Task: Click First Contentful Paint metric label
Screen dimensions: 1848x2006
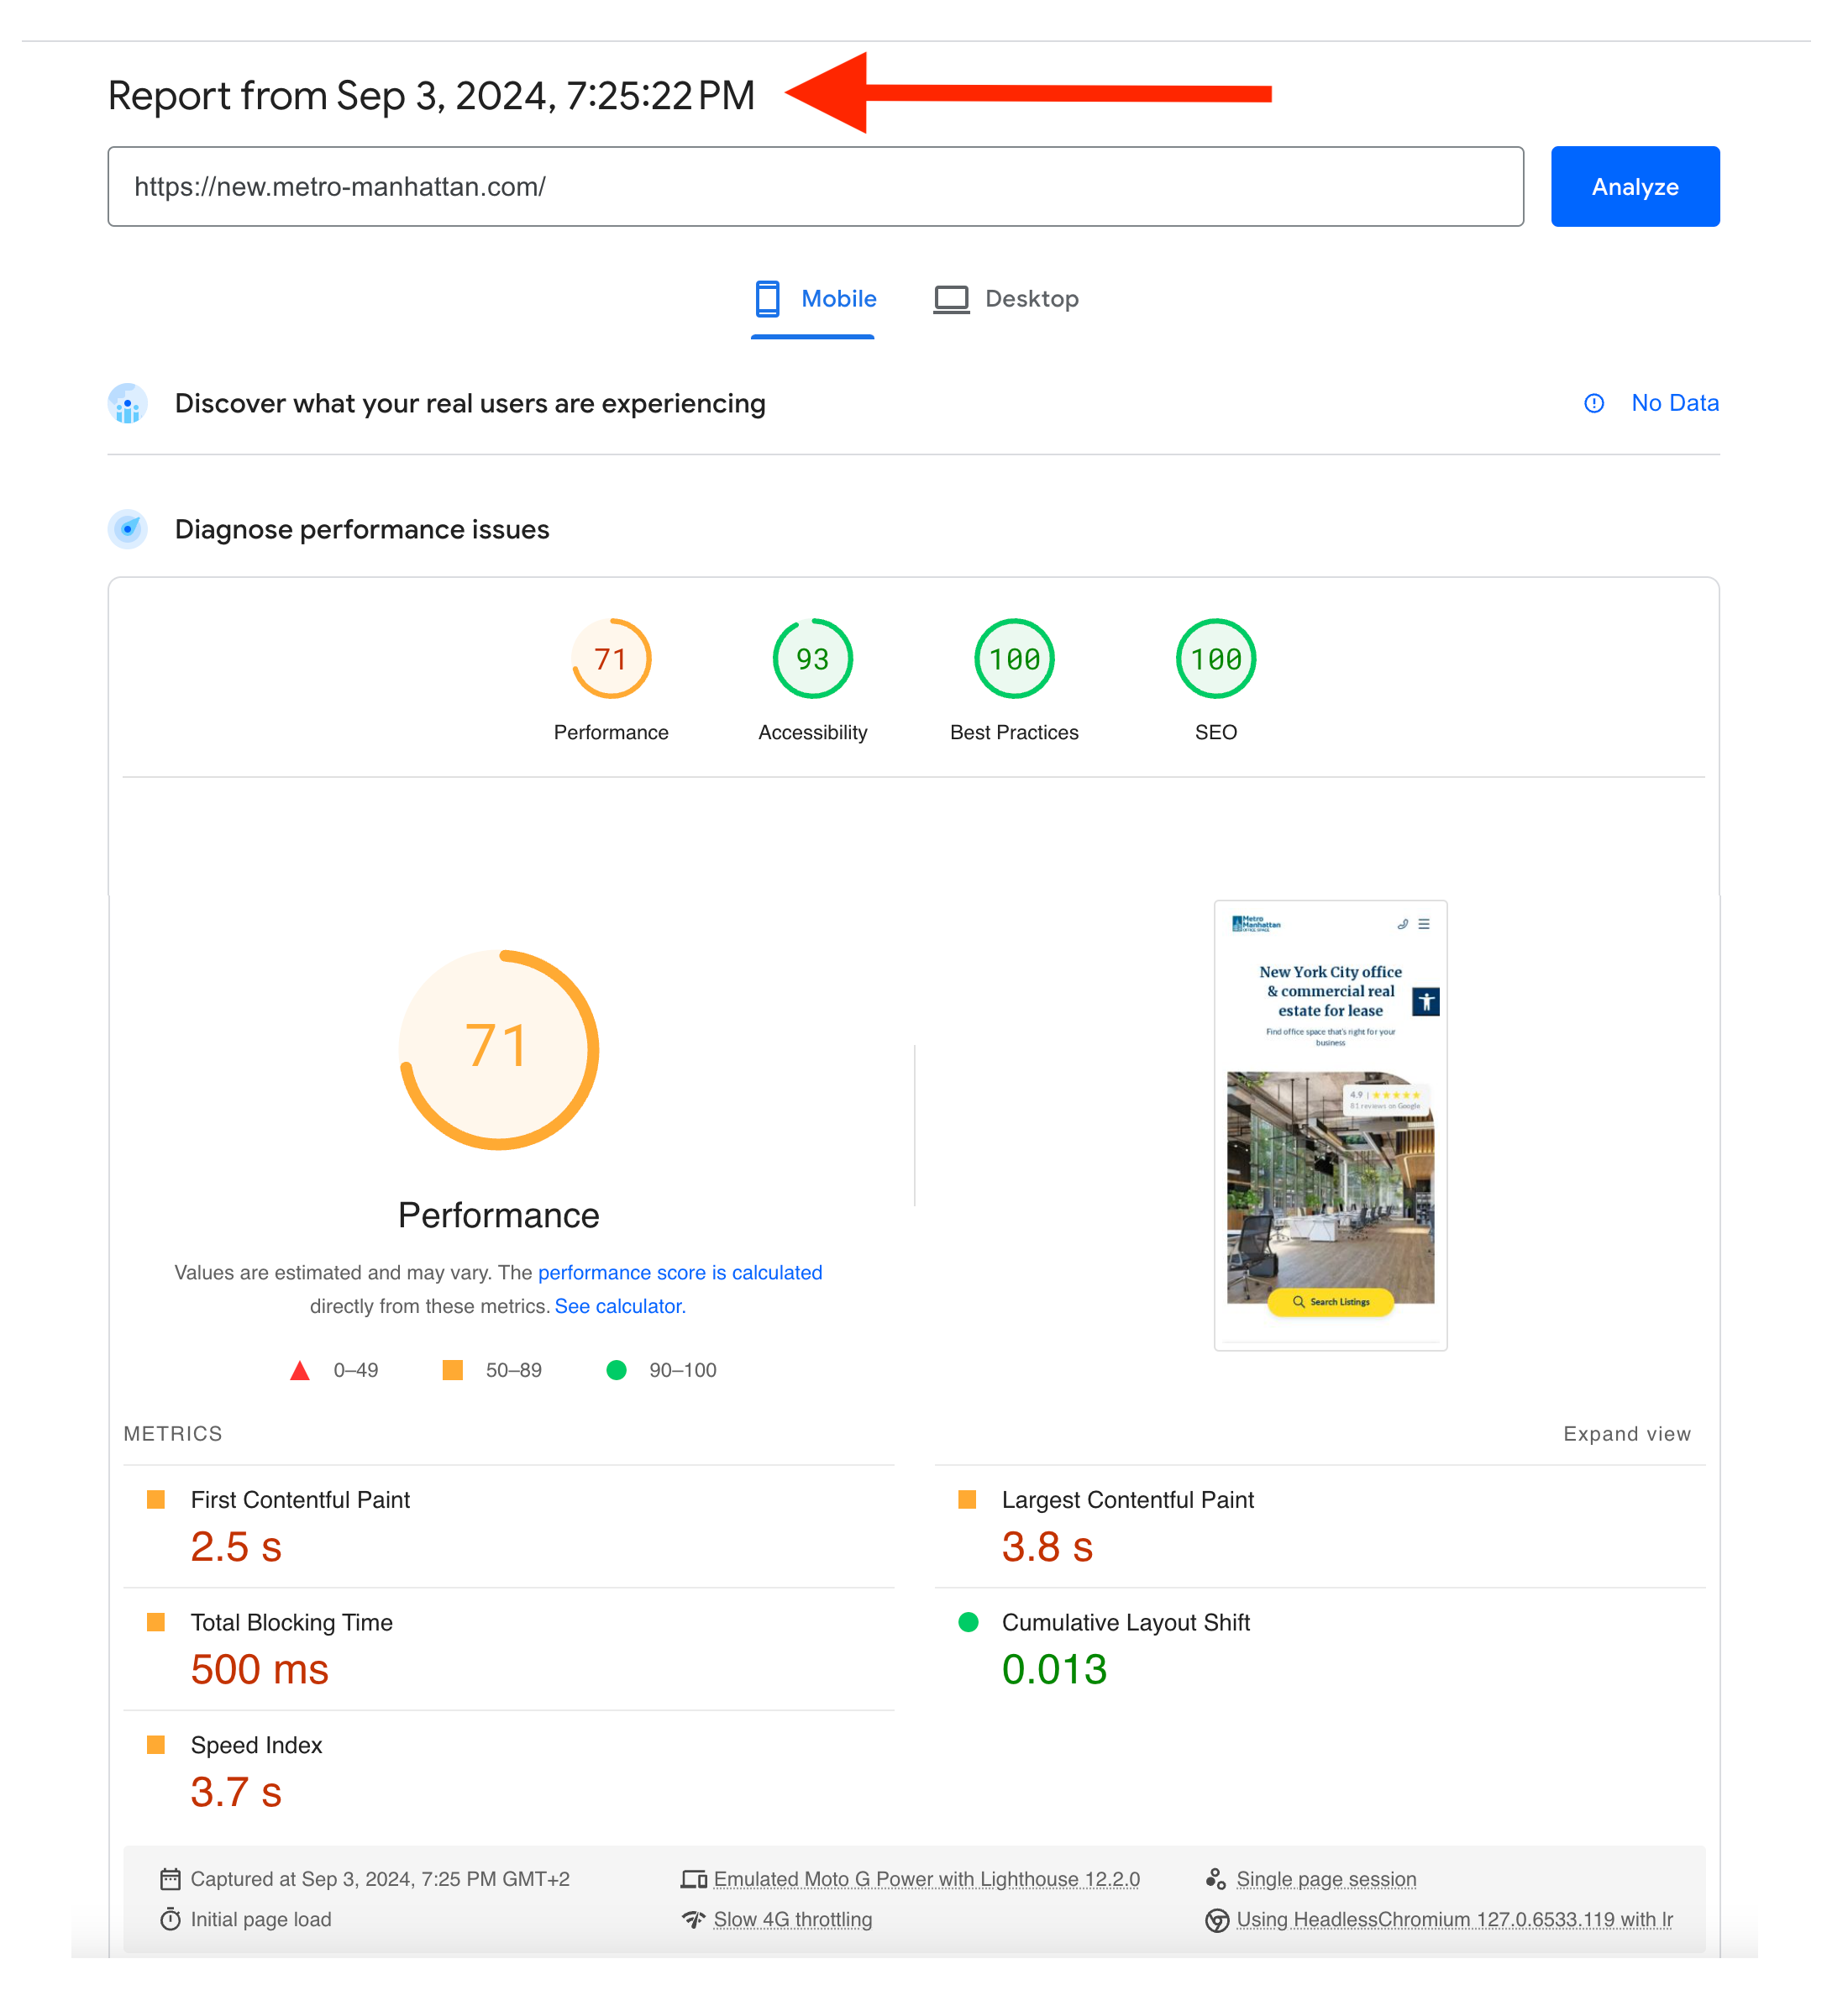Action: 300,1499
